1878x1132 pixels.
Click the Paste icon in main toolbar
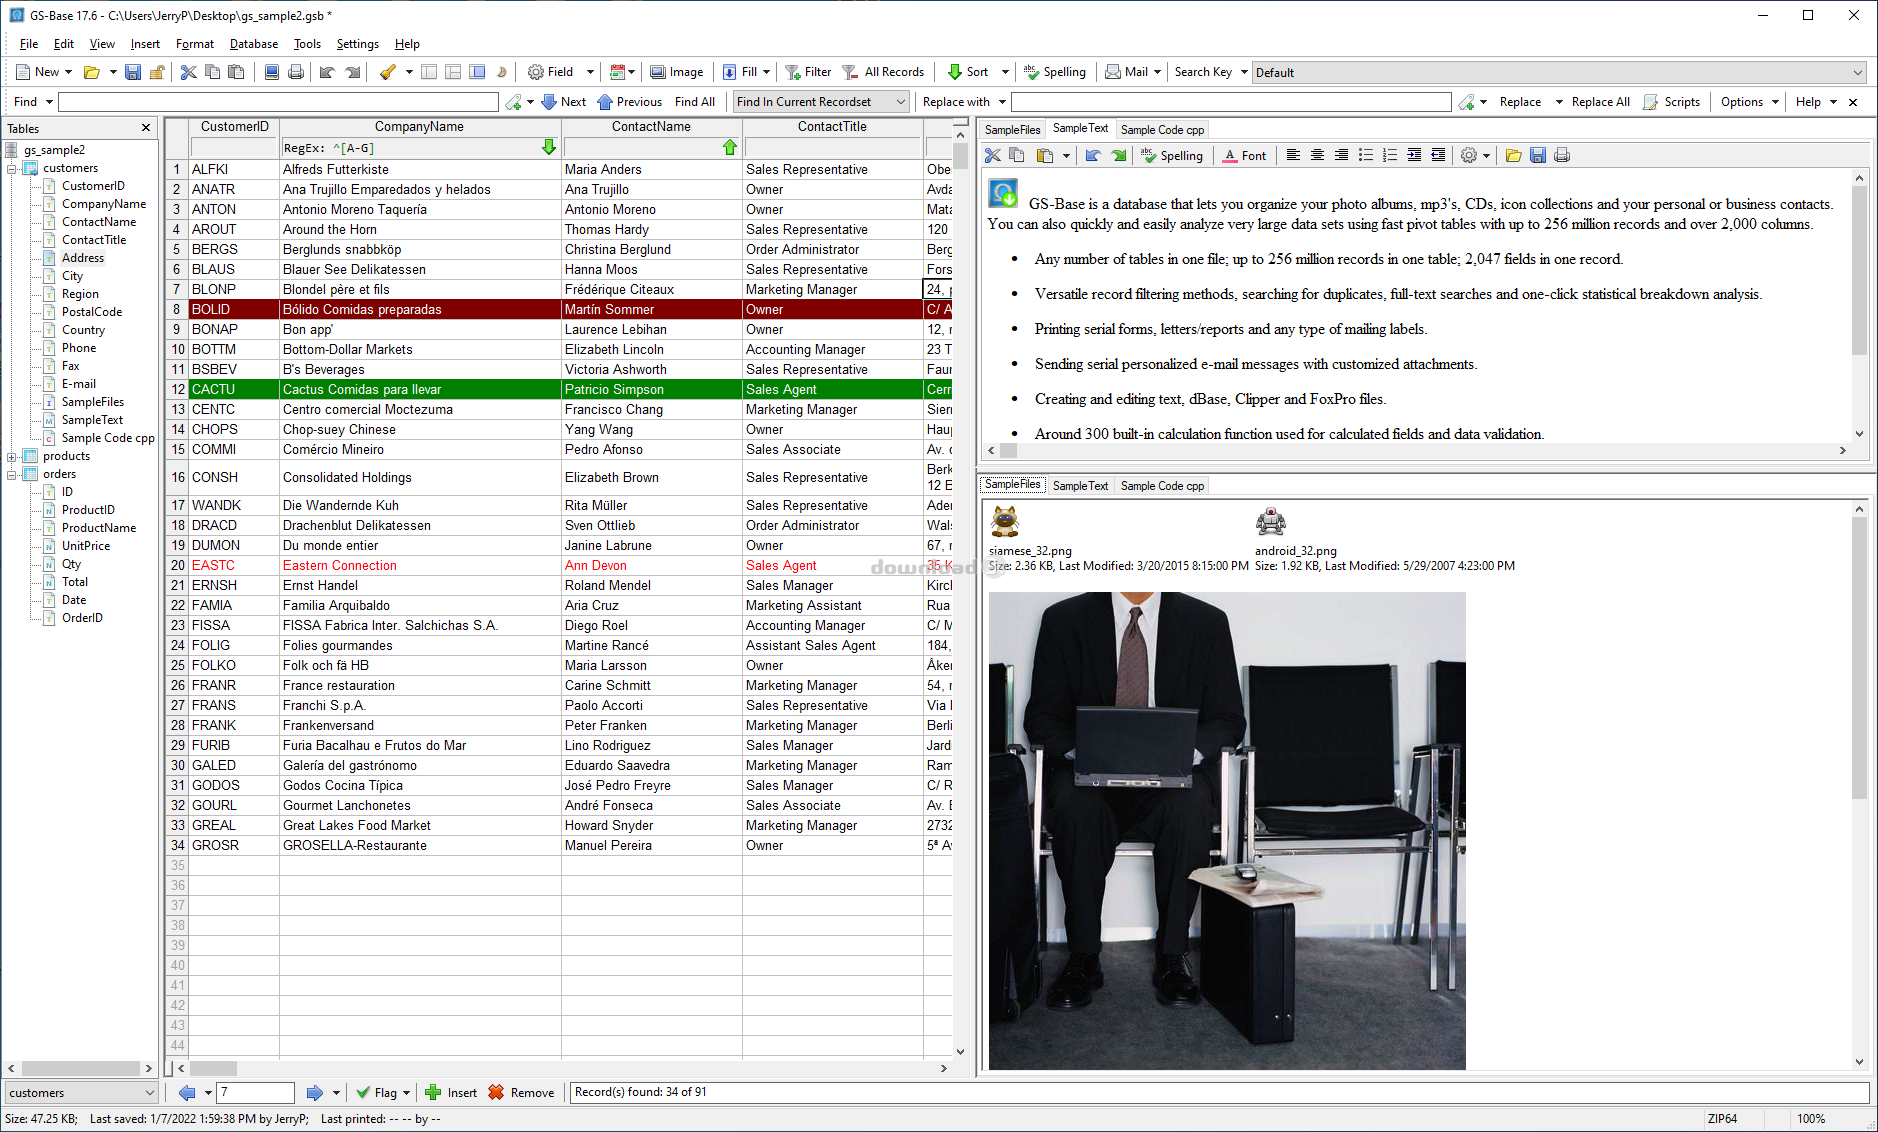pos(236,72)
